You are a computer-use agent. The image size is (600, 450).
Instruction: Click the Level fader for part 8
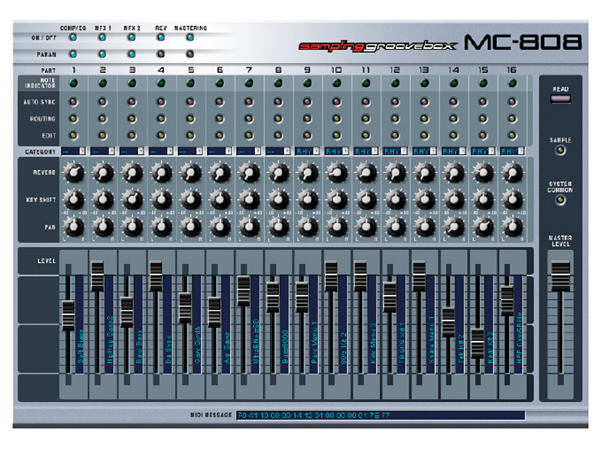pos(273,297)
